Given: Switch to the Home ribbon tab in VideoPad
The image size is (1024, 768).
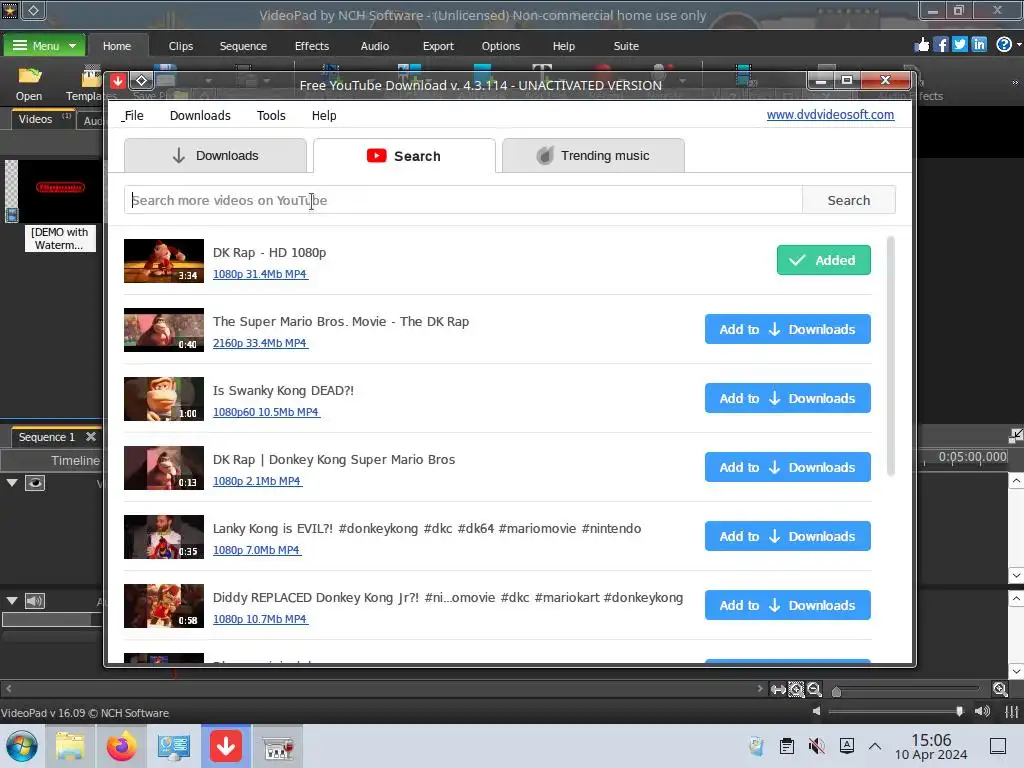Looking at the screenshot, I should click(117, 46).
